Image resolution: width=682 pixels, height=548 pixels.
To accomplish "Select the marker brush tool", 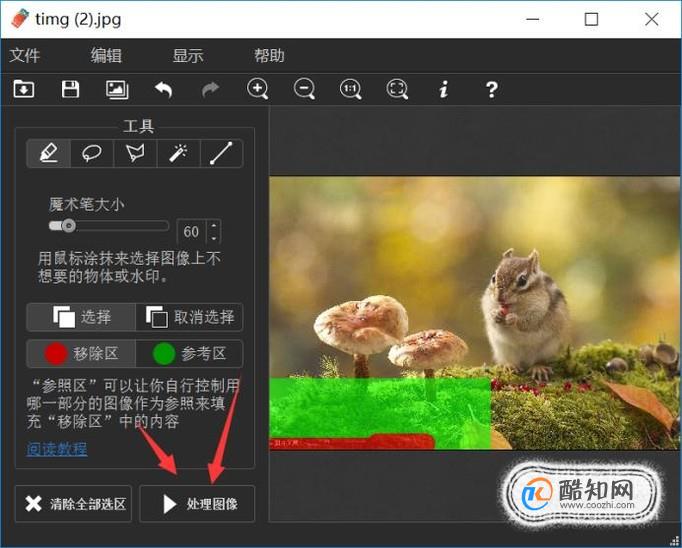I will click(x=48, y=154).
